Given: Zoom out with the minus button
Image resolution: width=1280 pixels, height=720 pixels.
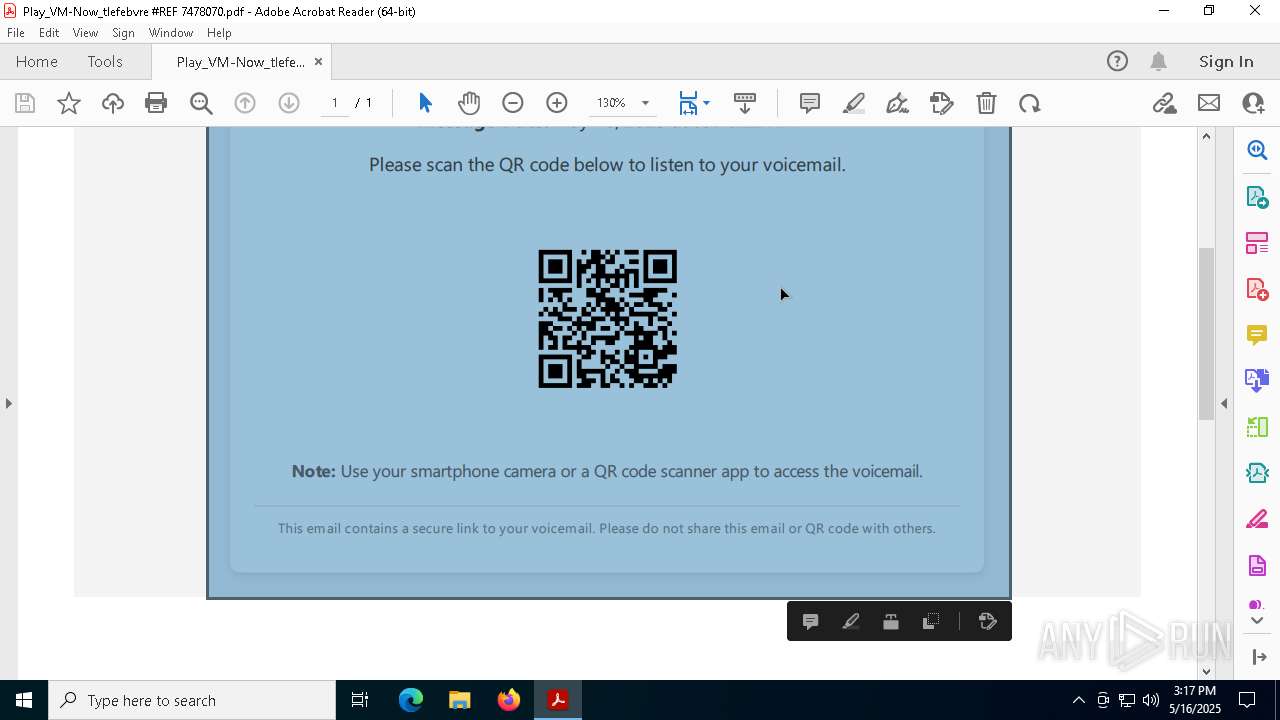Looking at the screenshot, I should 513,103.
